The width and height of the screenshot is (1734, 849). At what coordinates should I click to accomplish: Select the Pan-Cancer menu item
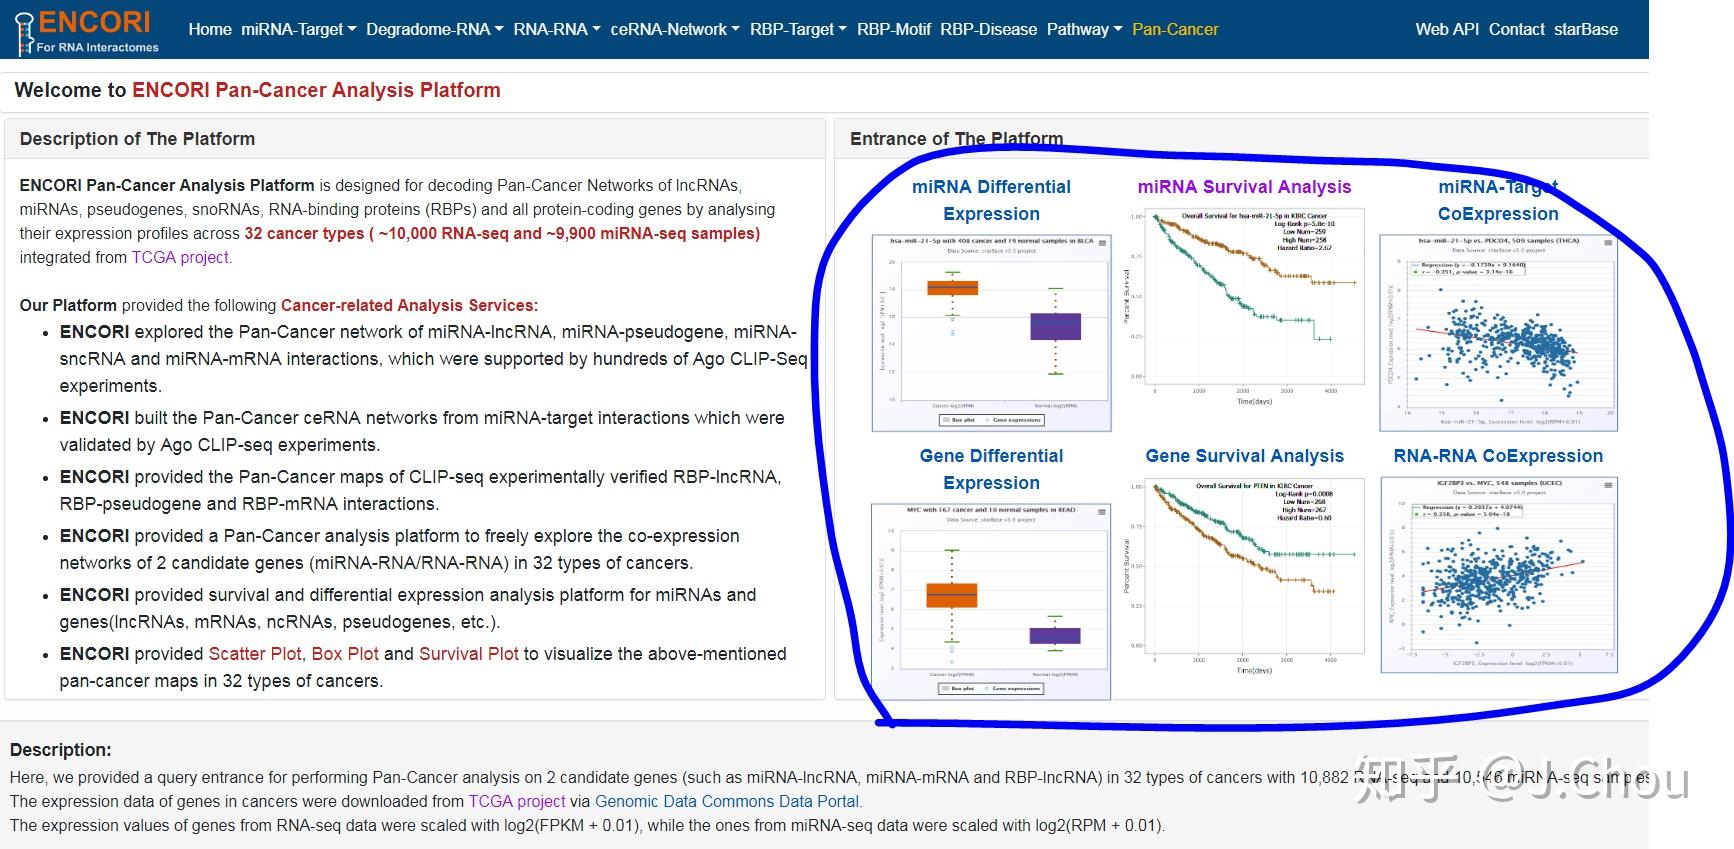click(1175, 30)
